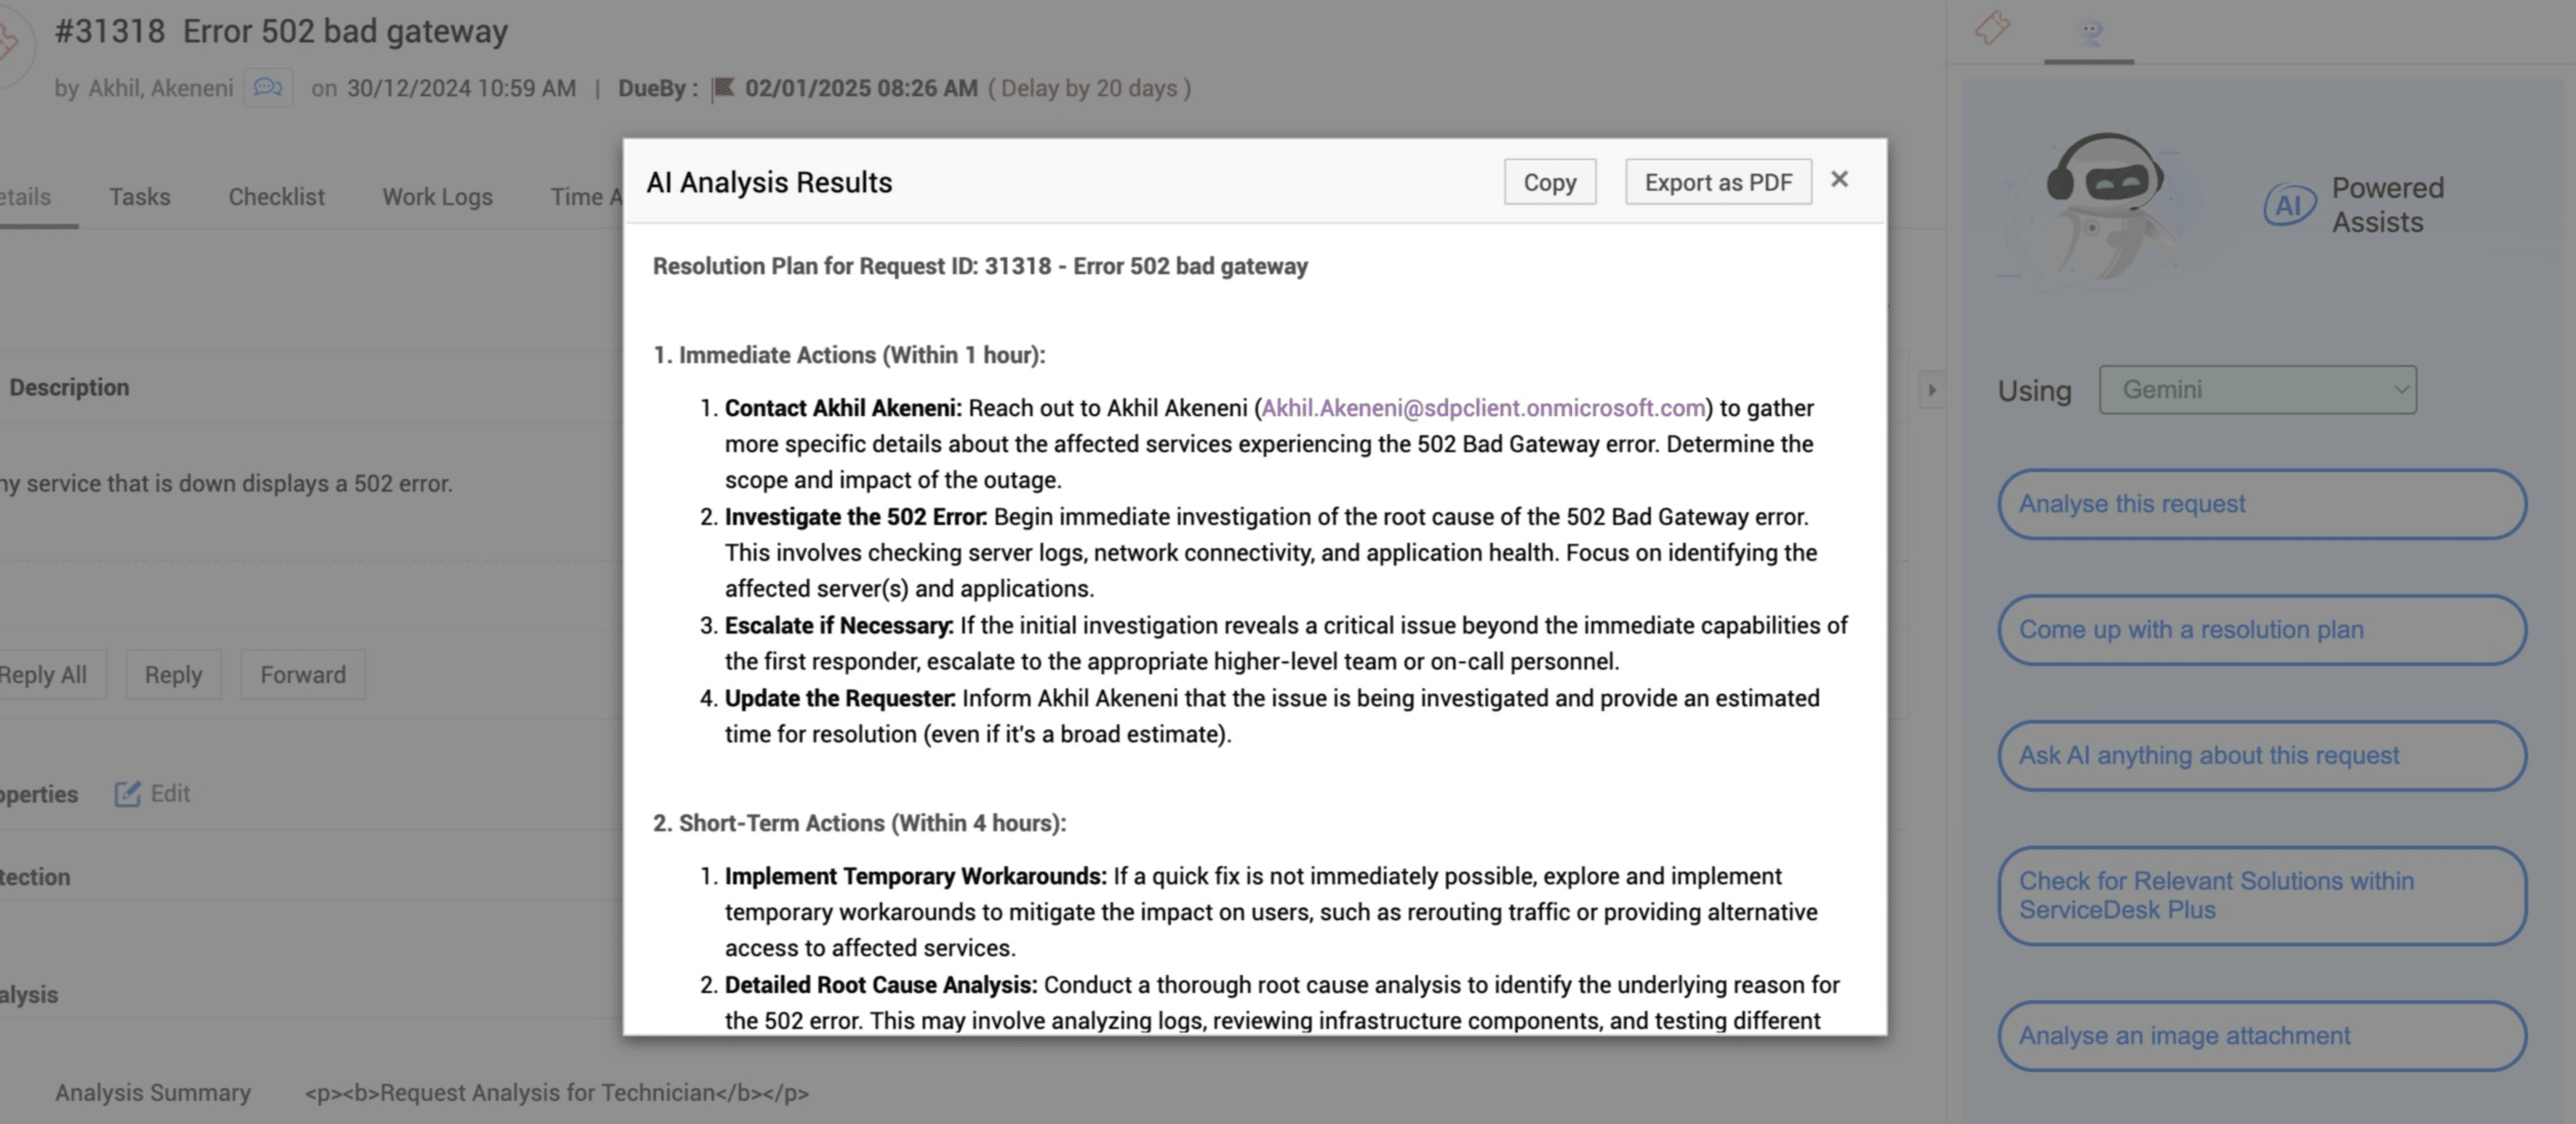Select Analyse an image attachment
The height and width of the screenshot is (1124, 2576).
point(2261,1036)
